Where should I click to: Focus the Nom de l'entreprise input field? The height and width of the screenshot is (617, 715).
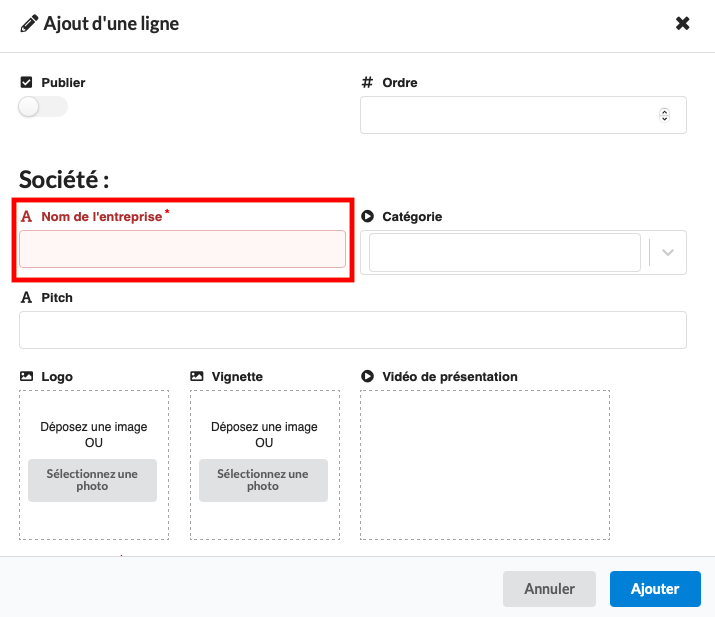click(182, 249)
